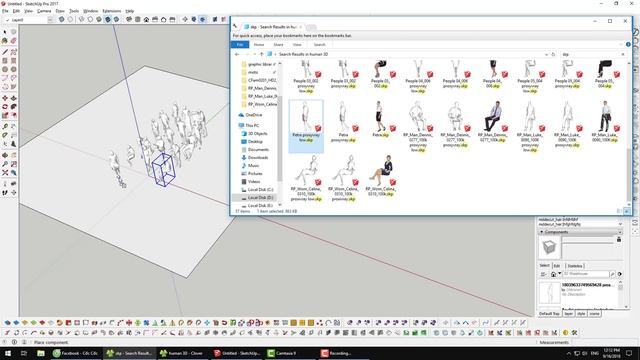The height and width of the screenshot is (360, 640).
Task: Switch to the layer tray tab
Action: coord(569,313)
